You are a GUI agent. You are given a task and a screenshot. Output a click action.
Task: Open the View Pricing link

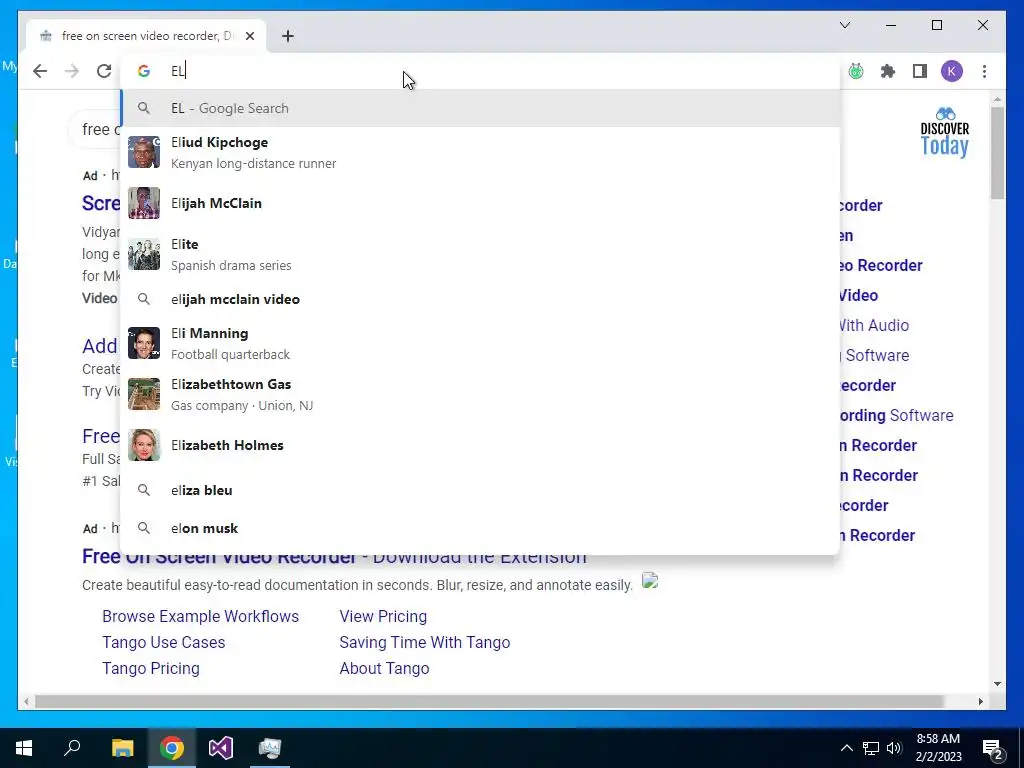383,616
